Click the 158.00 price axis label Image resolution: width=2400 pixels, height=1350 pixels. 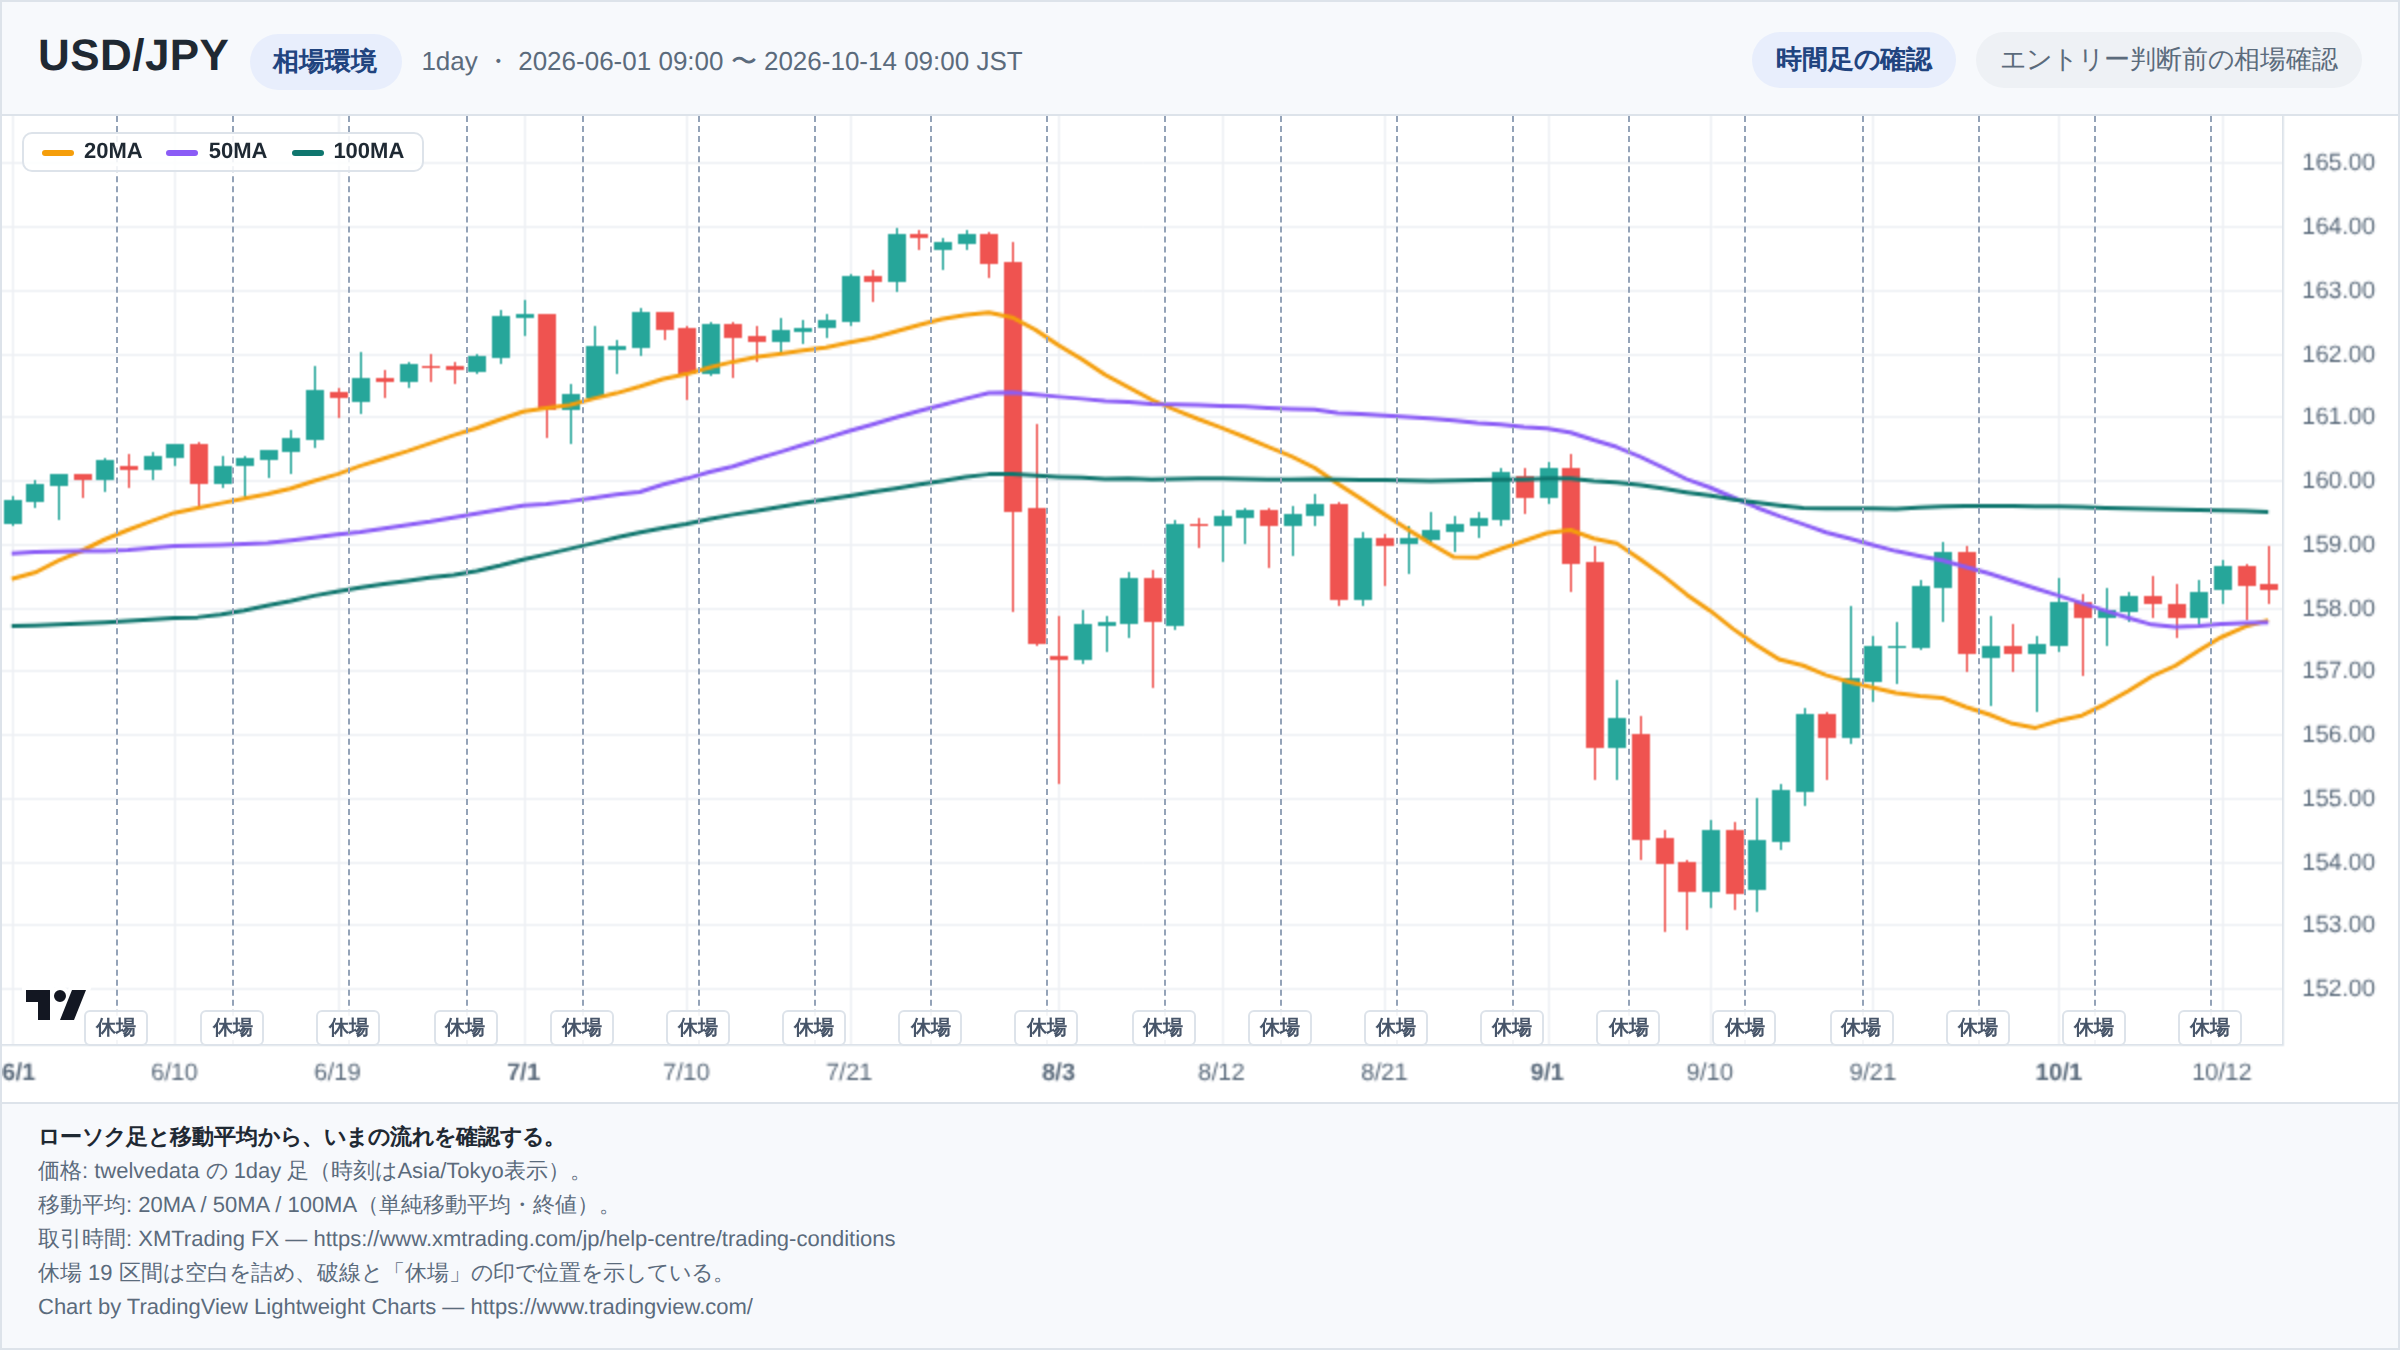coord(2338,608)
